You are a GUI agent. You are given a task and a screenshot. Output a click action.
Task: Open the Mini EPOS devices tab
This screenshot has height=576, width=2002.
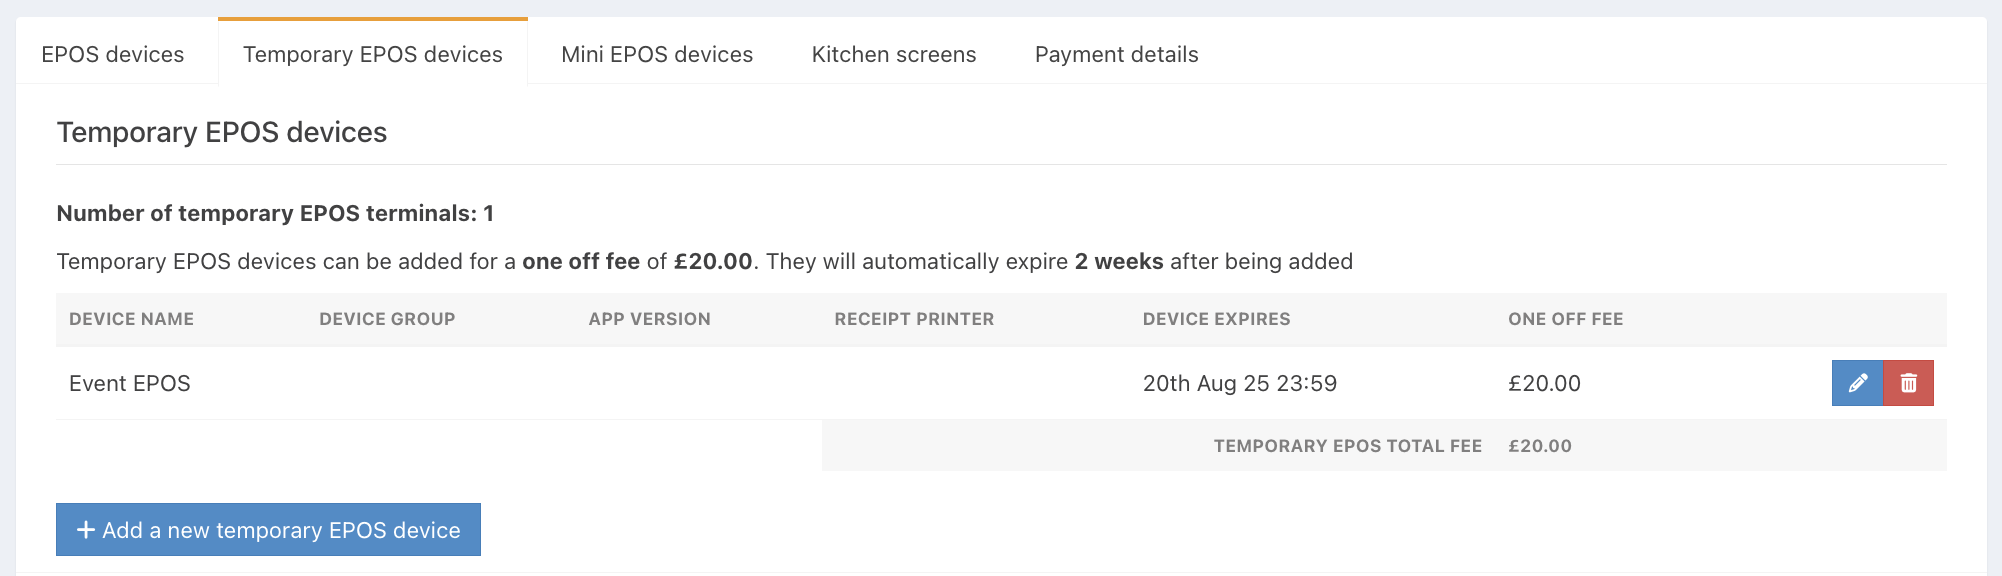(x=657, y=54)
